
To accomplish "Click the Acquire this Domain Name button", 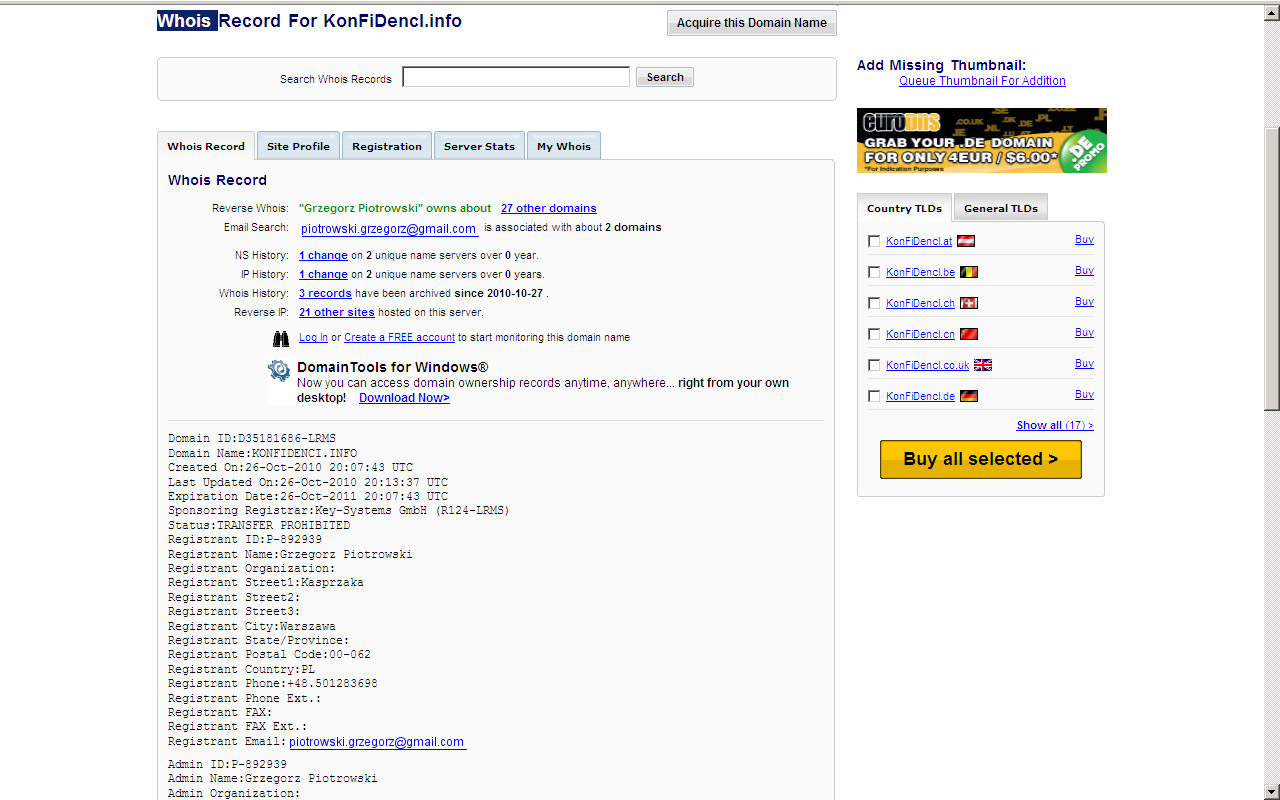I will [x=751, y=23].
